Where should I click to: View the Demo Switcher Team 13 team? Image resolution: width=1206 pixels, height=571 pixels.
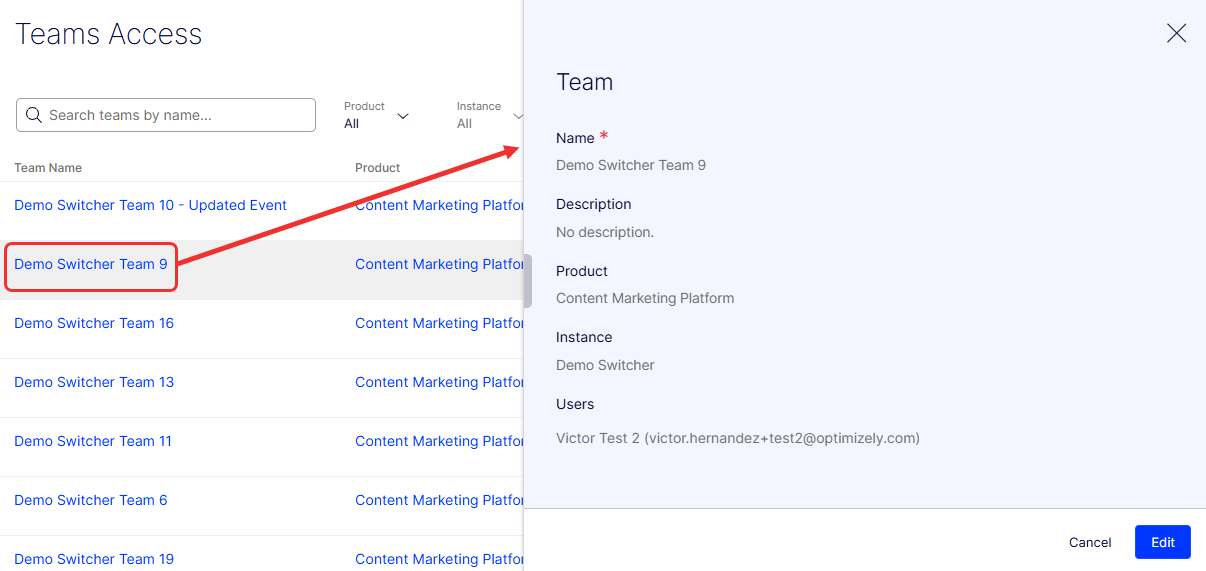(94, 382)
